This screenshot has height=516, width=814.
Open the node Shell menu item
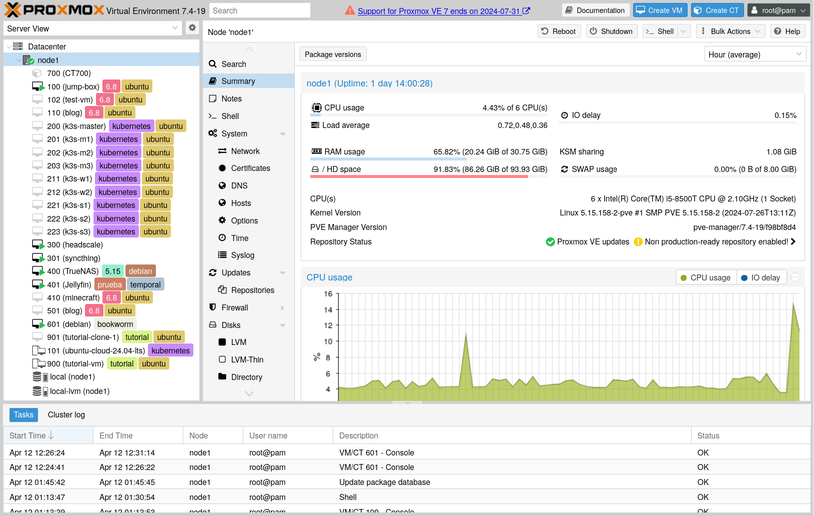click(249, 116)
